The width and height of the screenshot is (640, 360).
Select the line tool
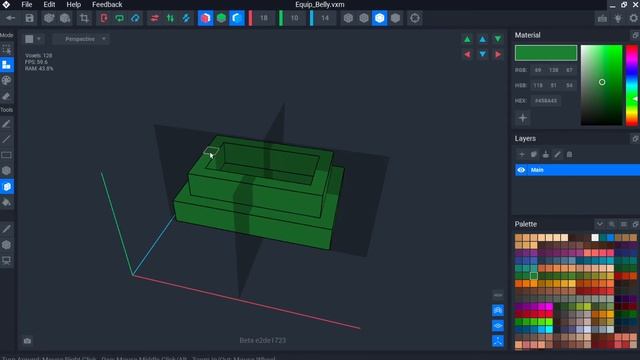coord(7,139)
